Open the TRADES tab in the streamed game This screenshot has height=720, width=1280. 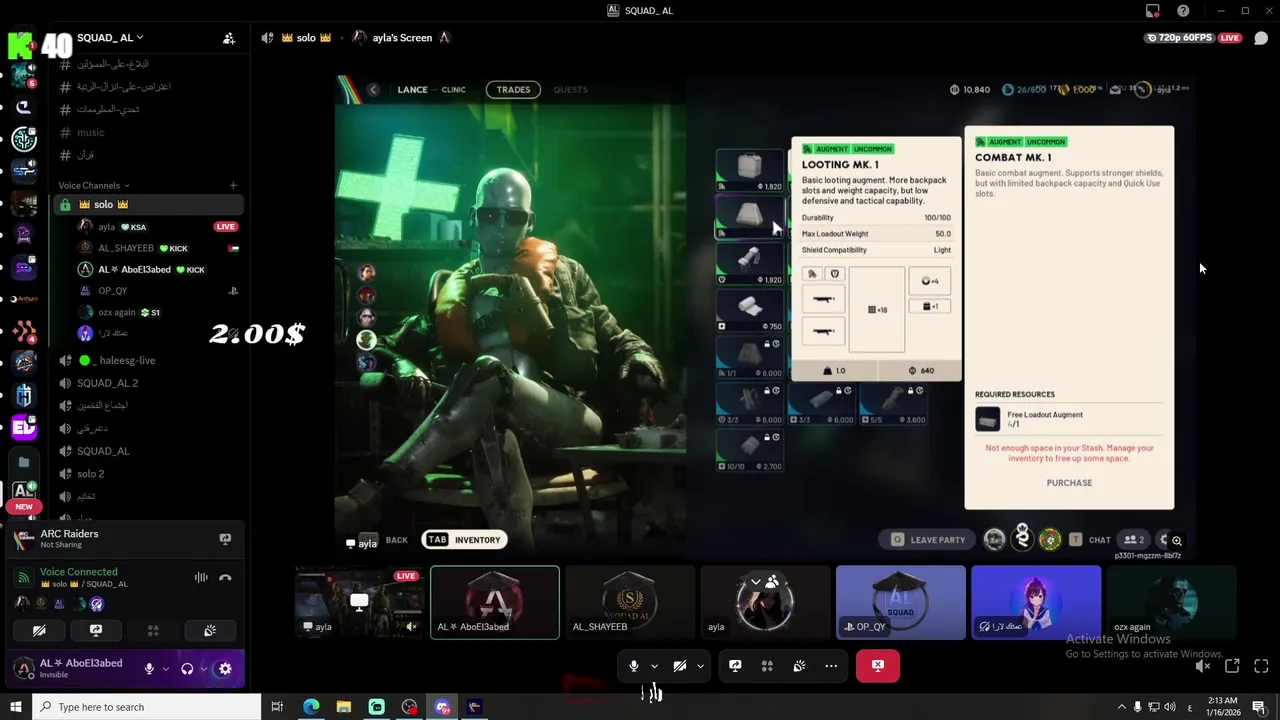[513, 90]
